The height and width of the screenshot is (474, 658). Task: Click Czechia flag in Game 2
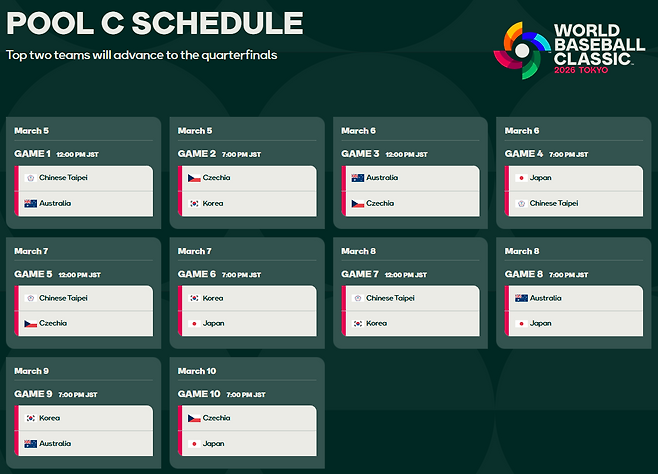pos(194,178)
